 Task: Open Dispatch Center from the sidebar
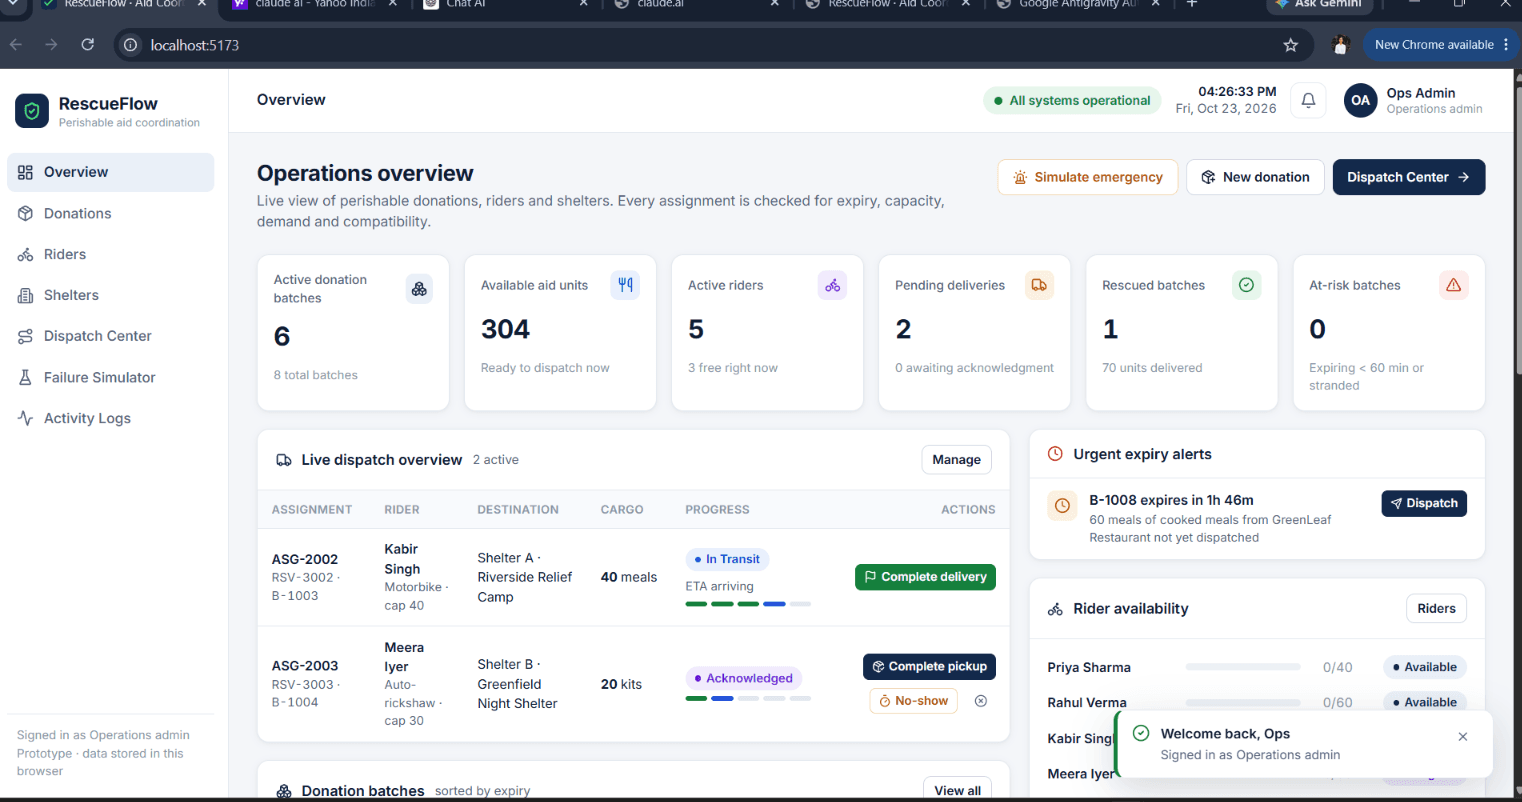pyautogui.click(x=111, y=336)
